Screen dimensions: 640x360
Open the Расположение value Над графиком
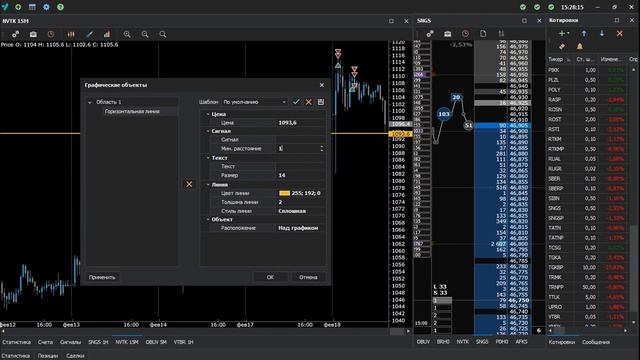[x=301, y=228]
